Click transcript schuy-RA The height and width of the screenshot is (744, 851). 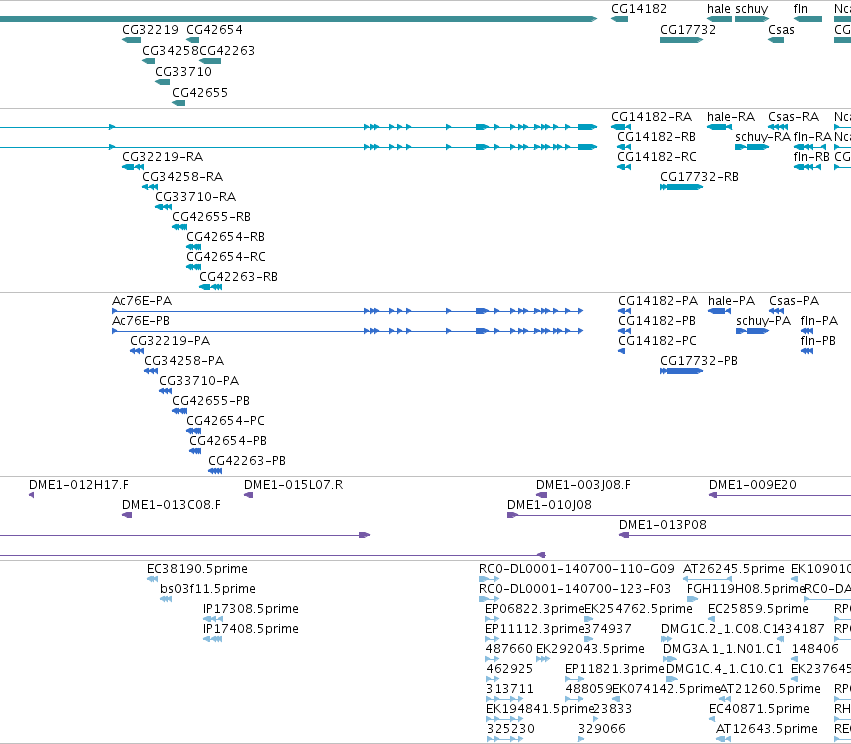coord(763,137)
